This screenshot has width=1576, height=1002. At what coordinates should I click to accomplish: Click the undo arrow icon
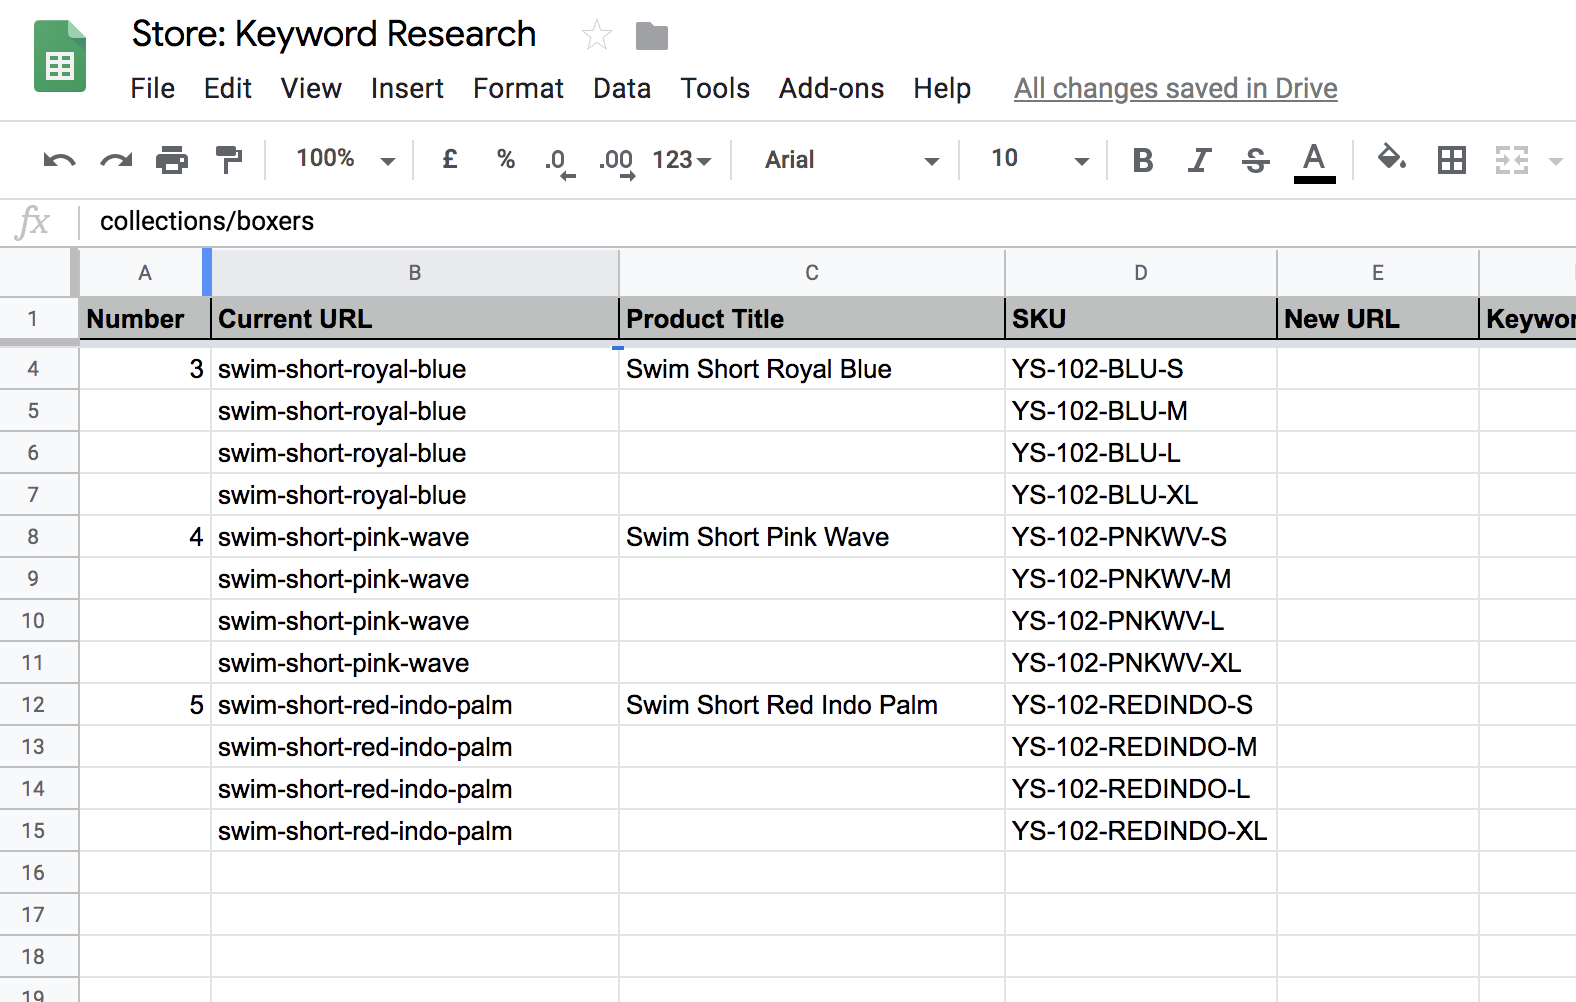point(59,160)
